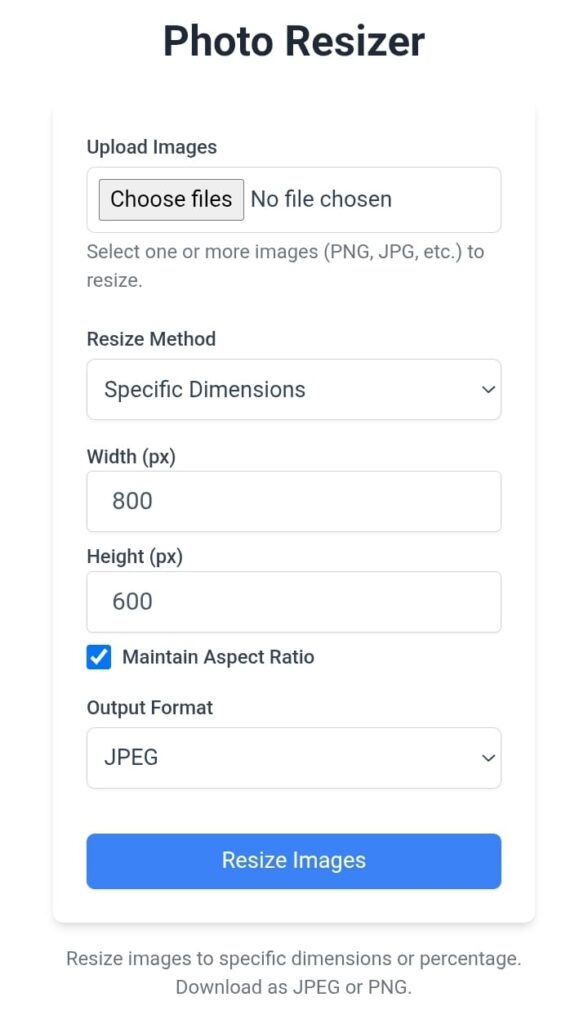Click the Height (px) label
The image size is (588, 1024).
[x=135, y=556]
